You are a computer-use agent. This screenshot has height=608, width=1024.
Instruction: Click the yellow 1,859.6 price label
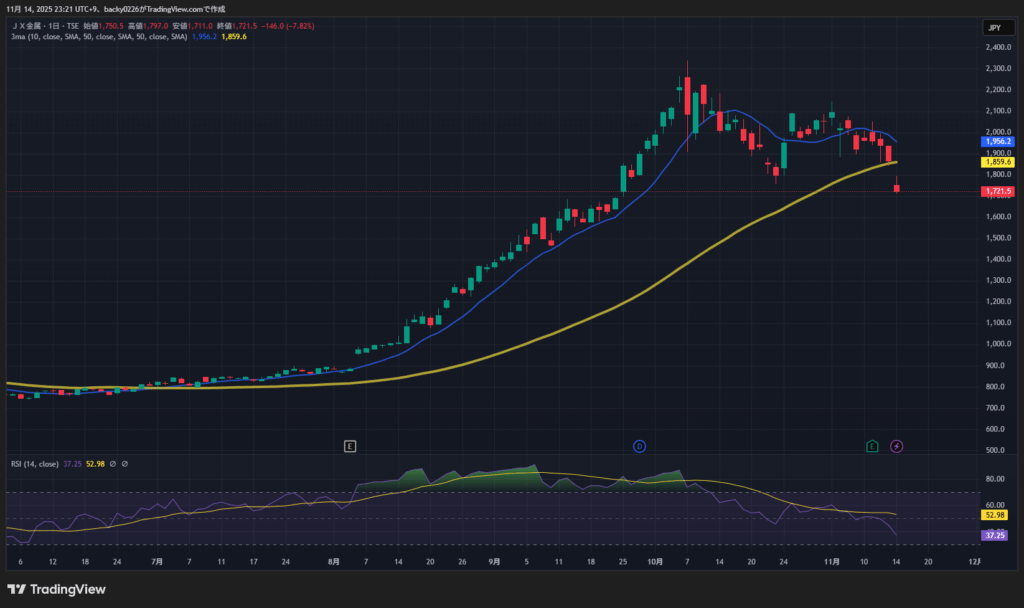(998, 161)
